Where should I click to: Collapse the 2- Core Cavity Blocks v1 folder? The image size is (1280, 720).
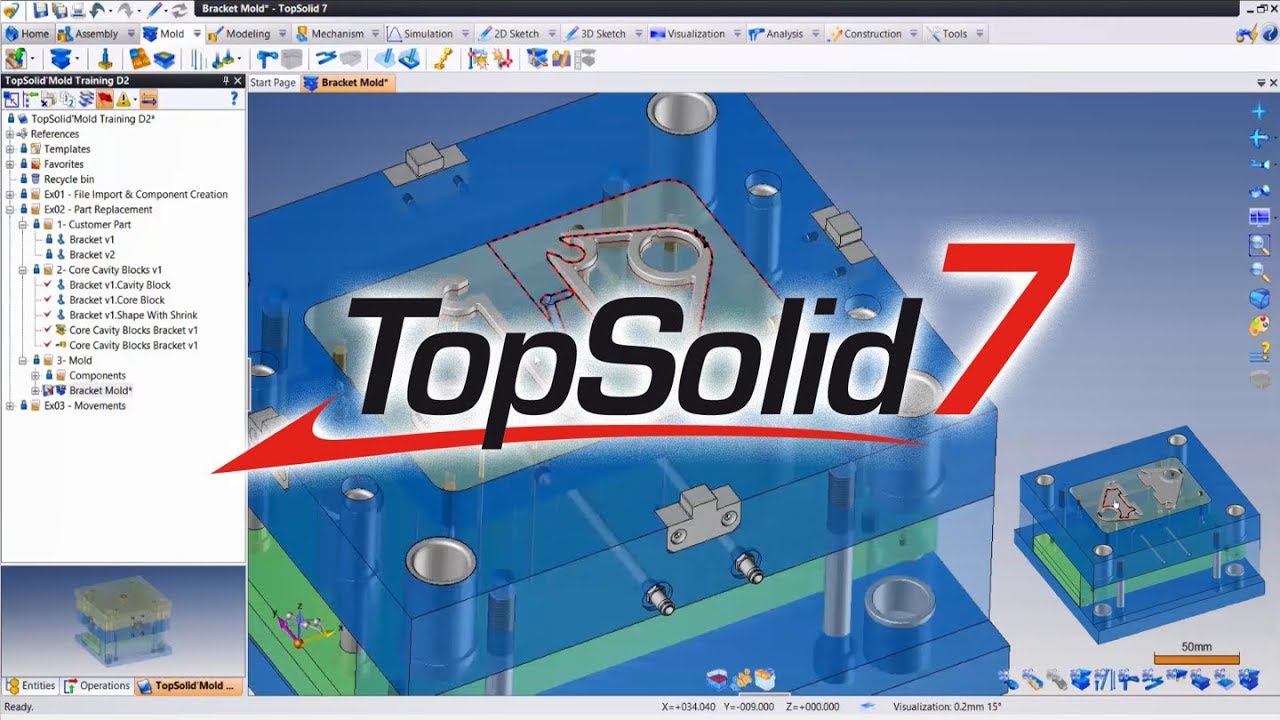[x=22, y=270]
